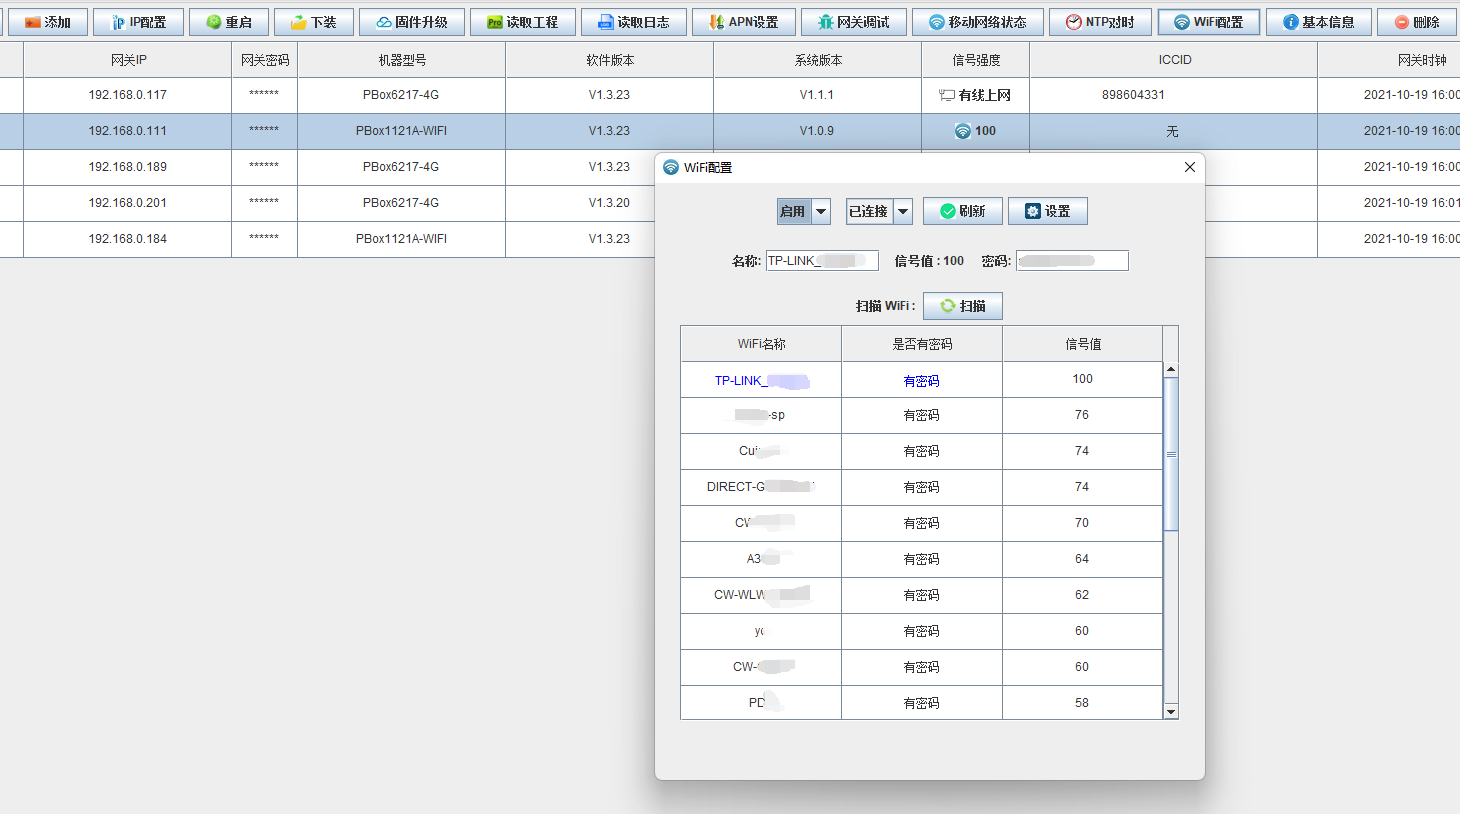
Task: Select the gateway row 192.168.0.111
Action: point(730,131)
